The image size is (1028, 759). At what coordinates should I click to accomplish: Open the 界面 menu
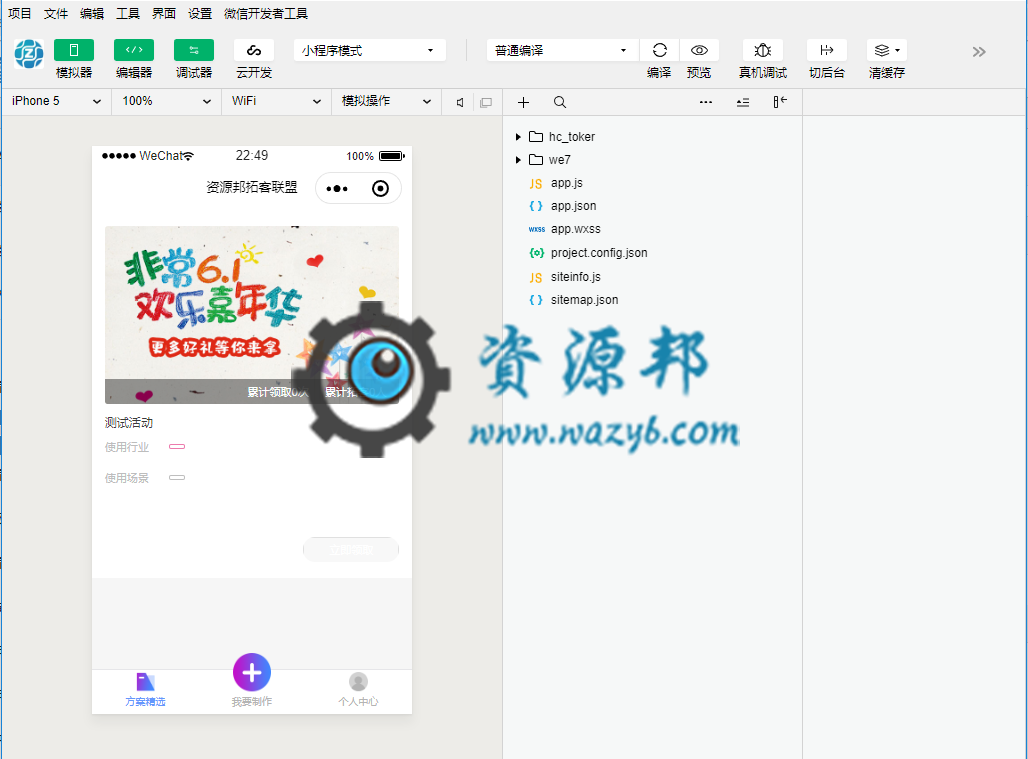coord(164,13)
